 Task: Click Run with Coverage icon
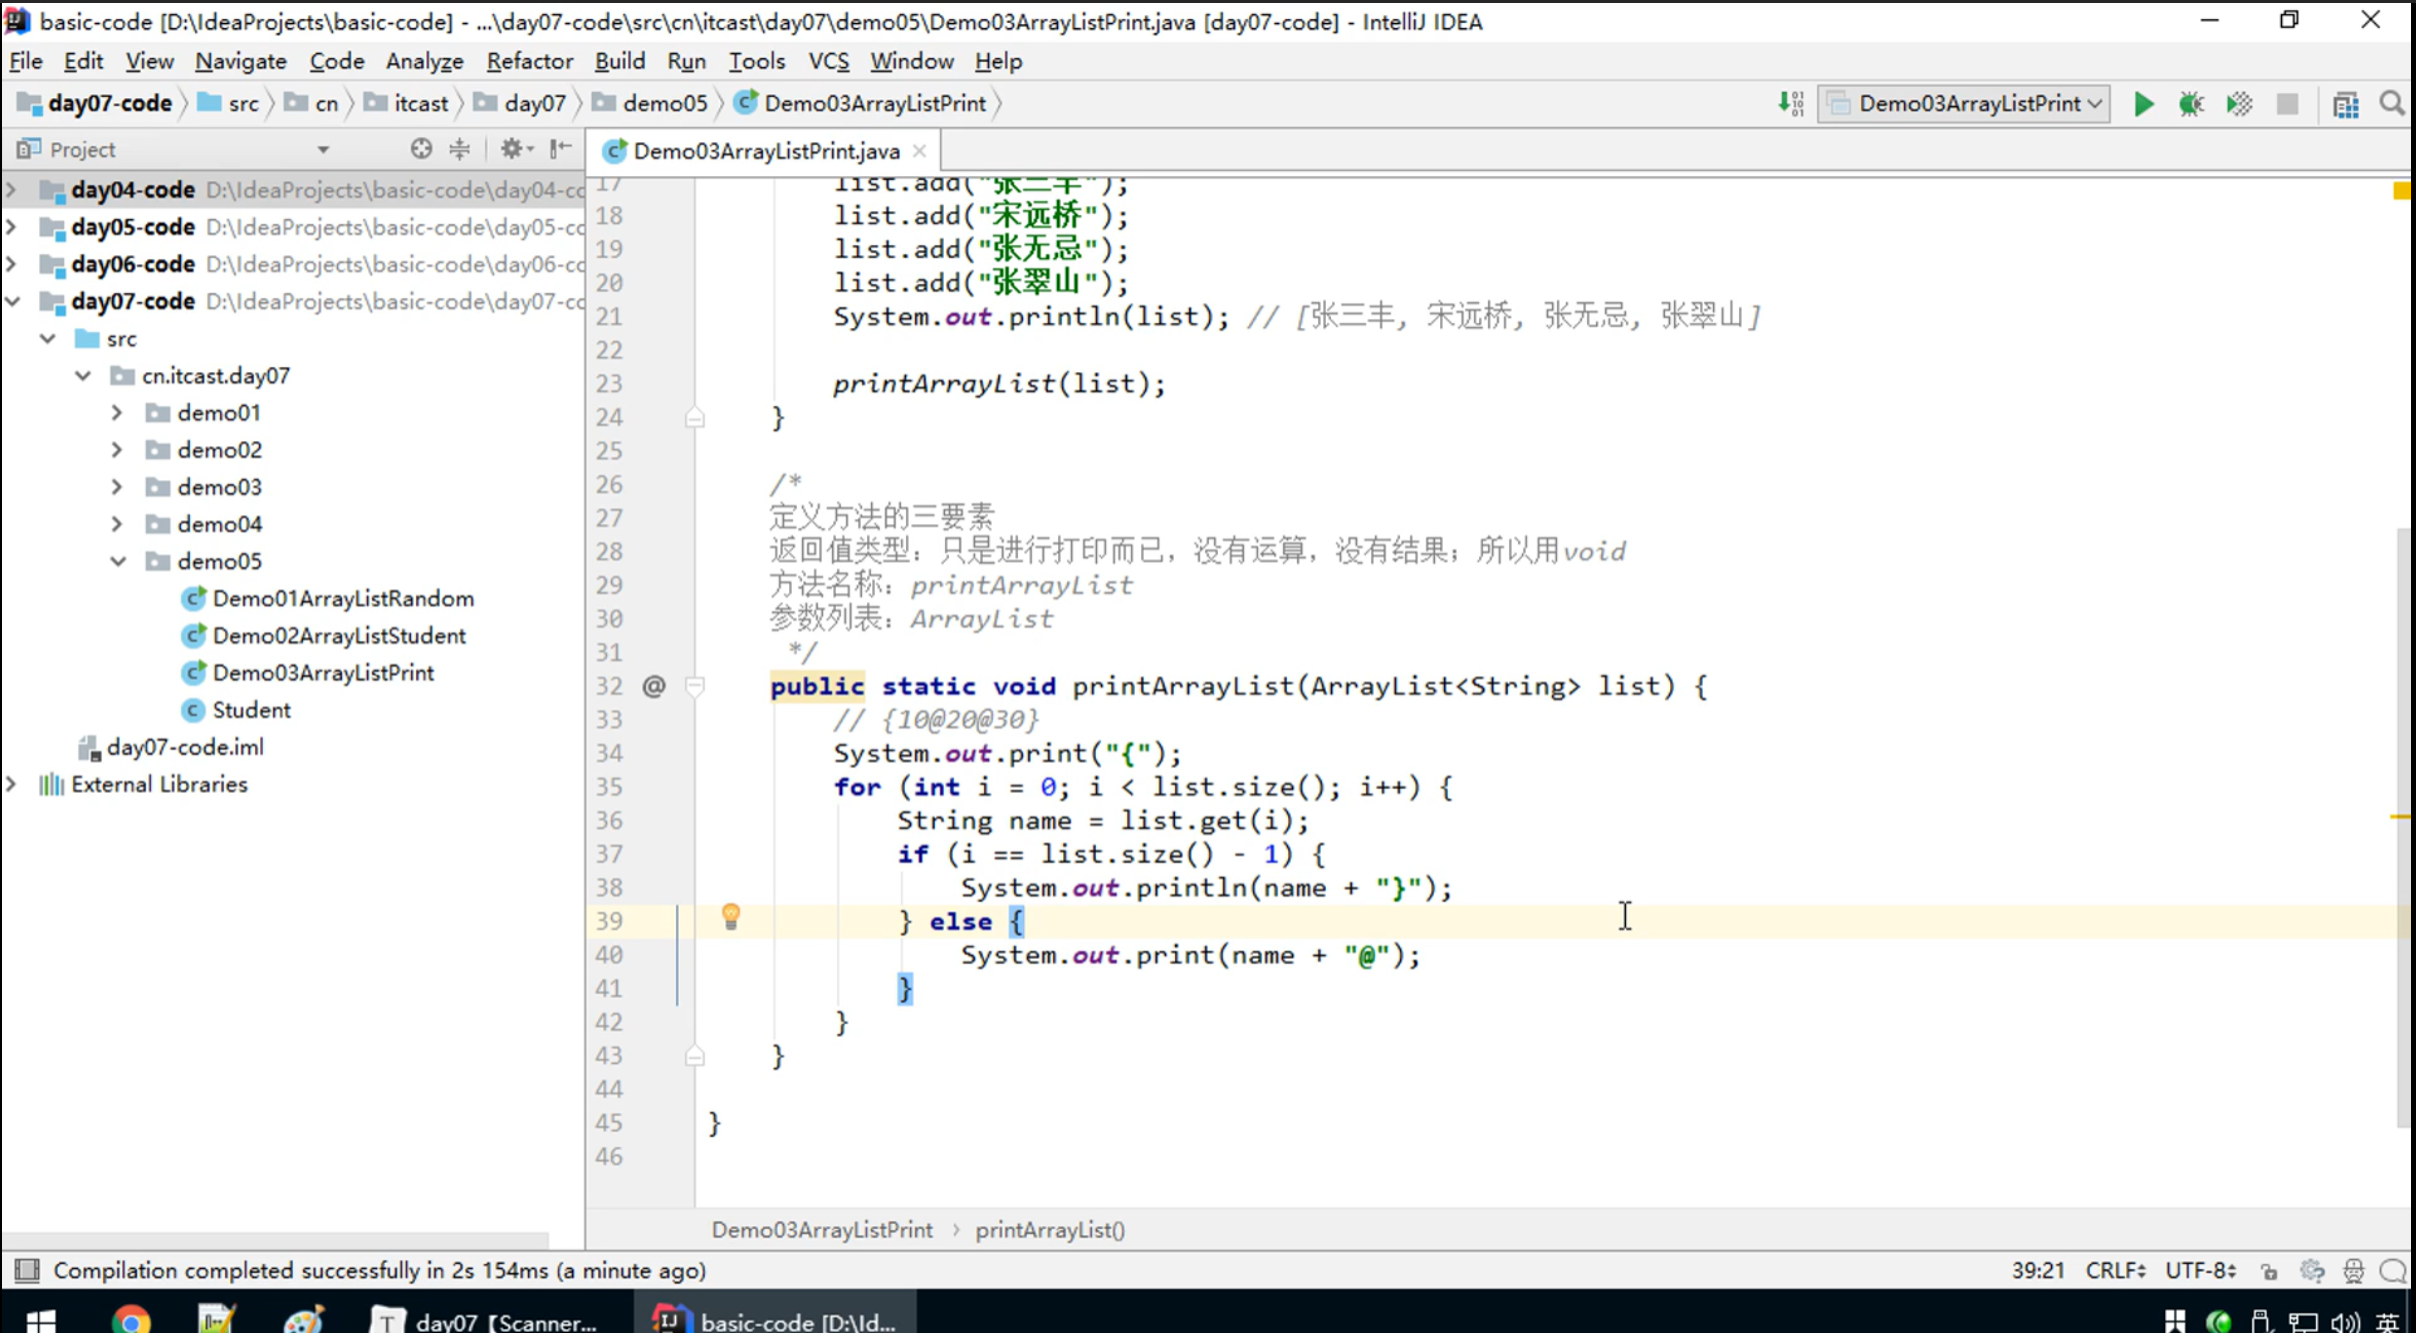tap(2239, 104)
